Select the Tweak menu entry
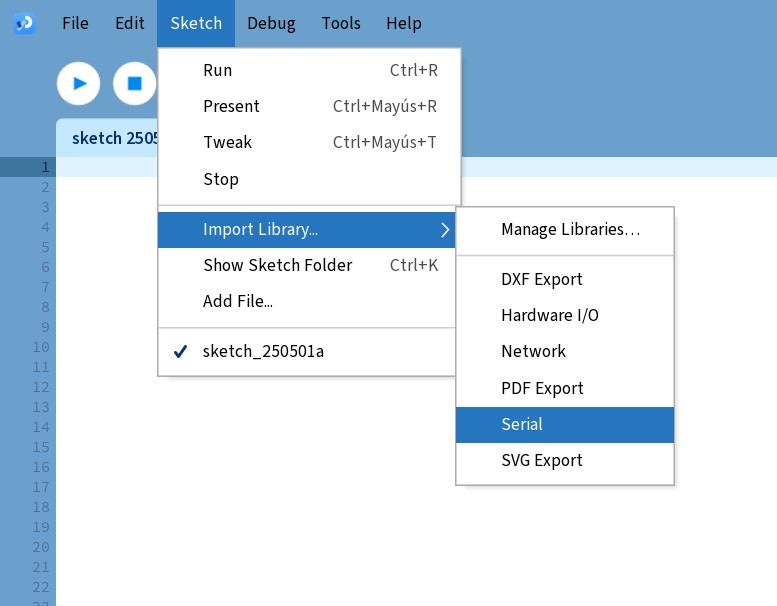Screen dimensions: 777x606 309,143
